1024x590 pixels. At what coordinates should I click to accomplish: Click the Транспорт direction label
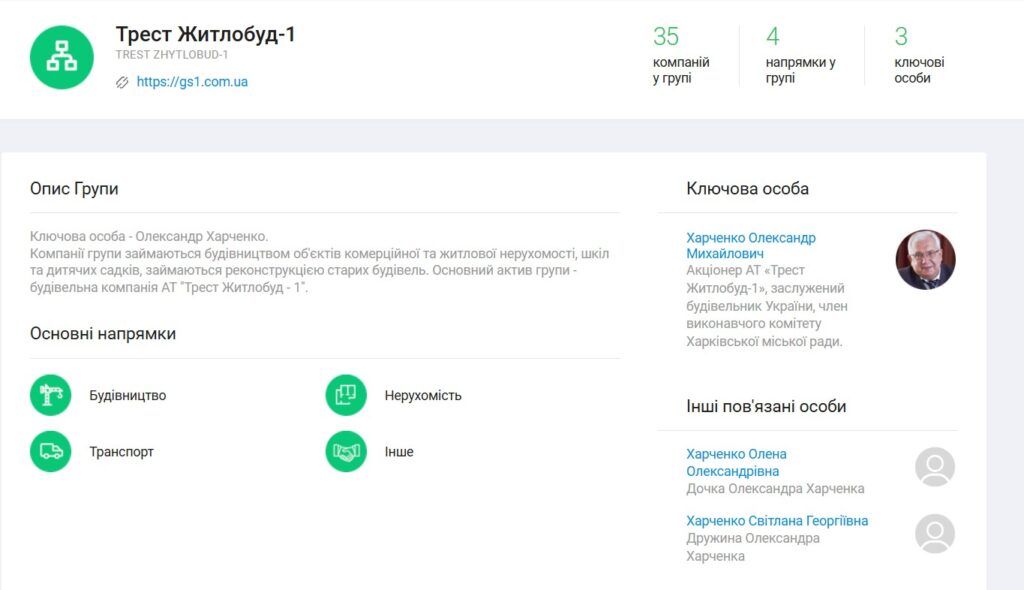pyautogui.click(x=121, y=451)
